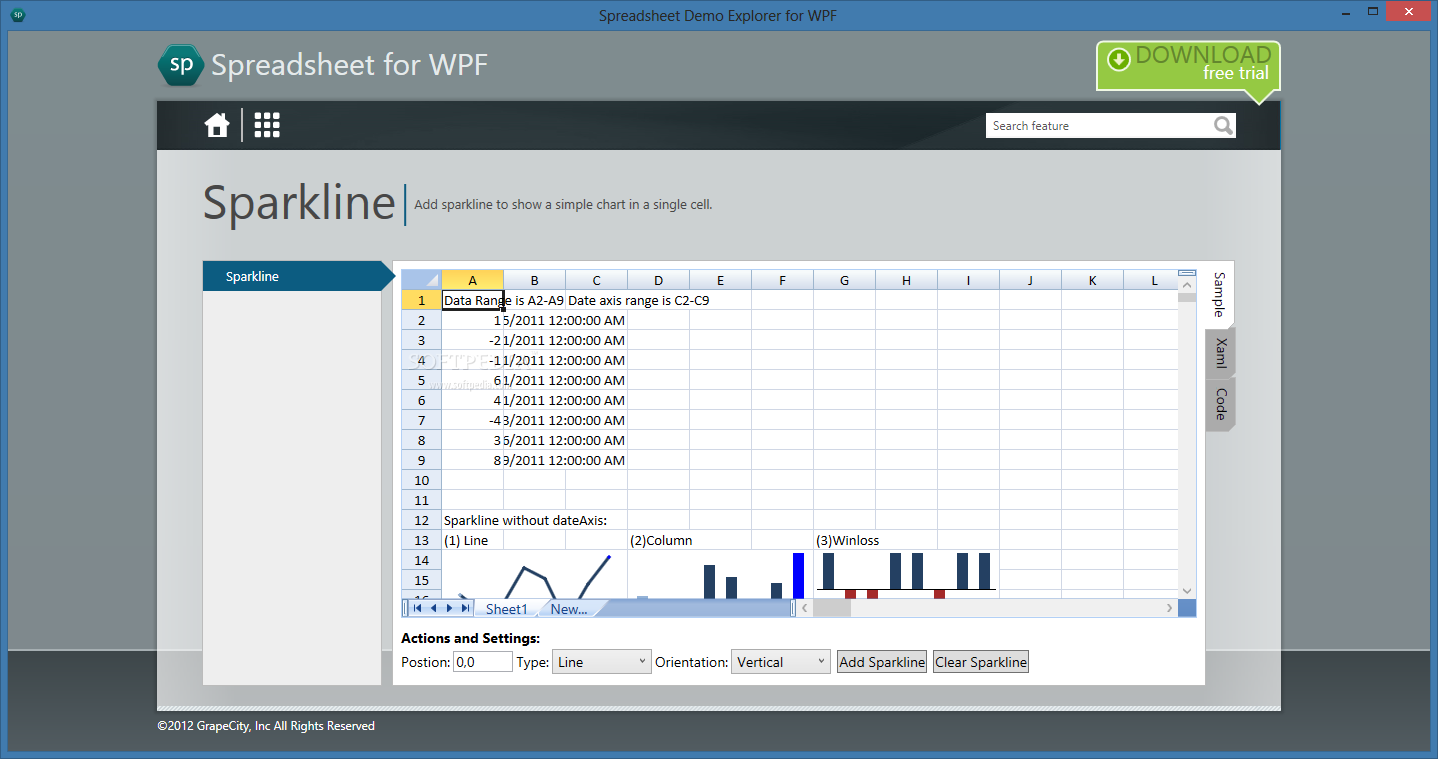
Task: Click the select-all corner of the spreadsheet
Action: point(422,280)
